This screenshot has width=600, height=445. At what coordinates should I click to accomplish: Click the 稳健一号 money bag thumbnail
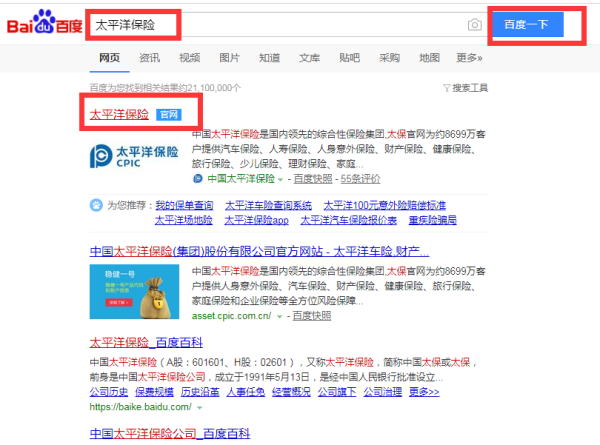pyautogui.click(x=134, y=292)
